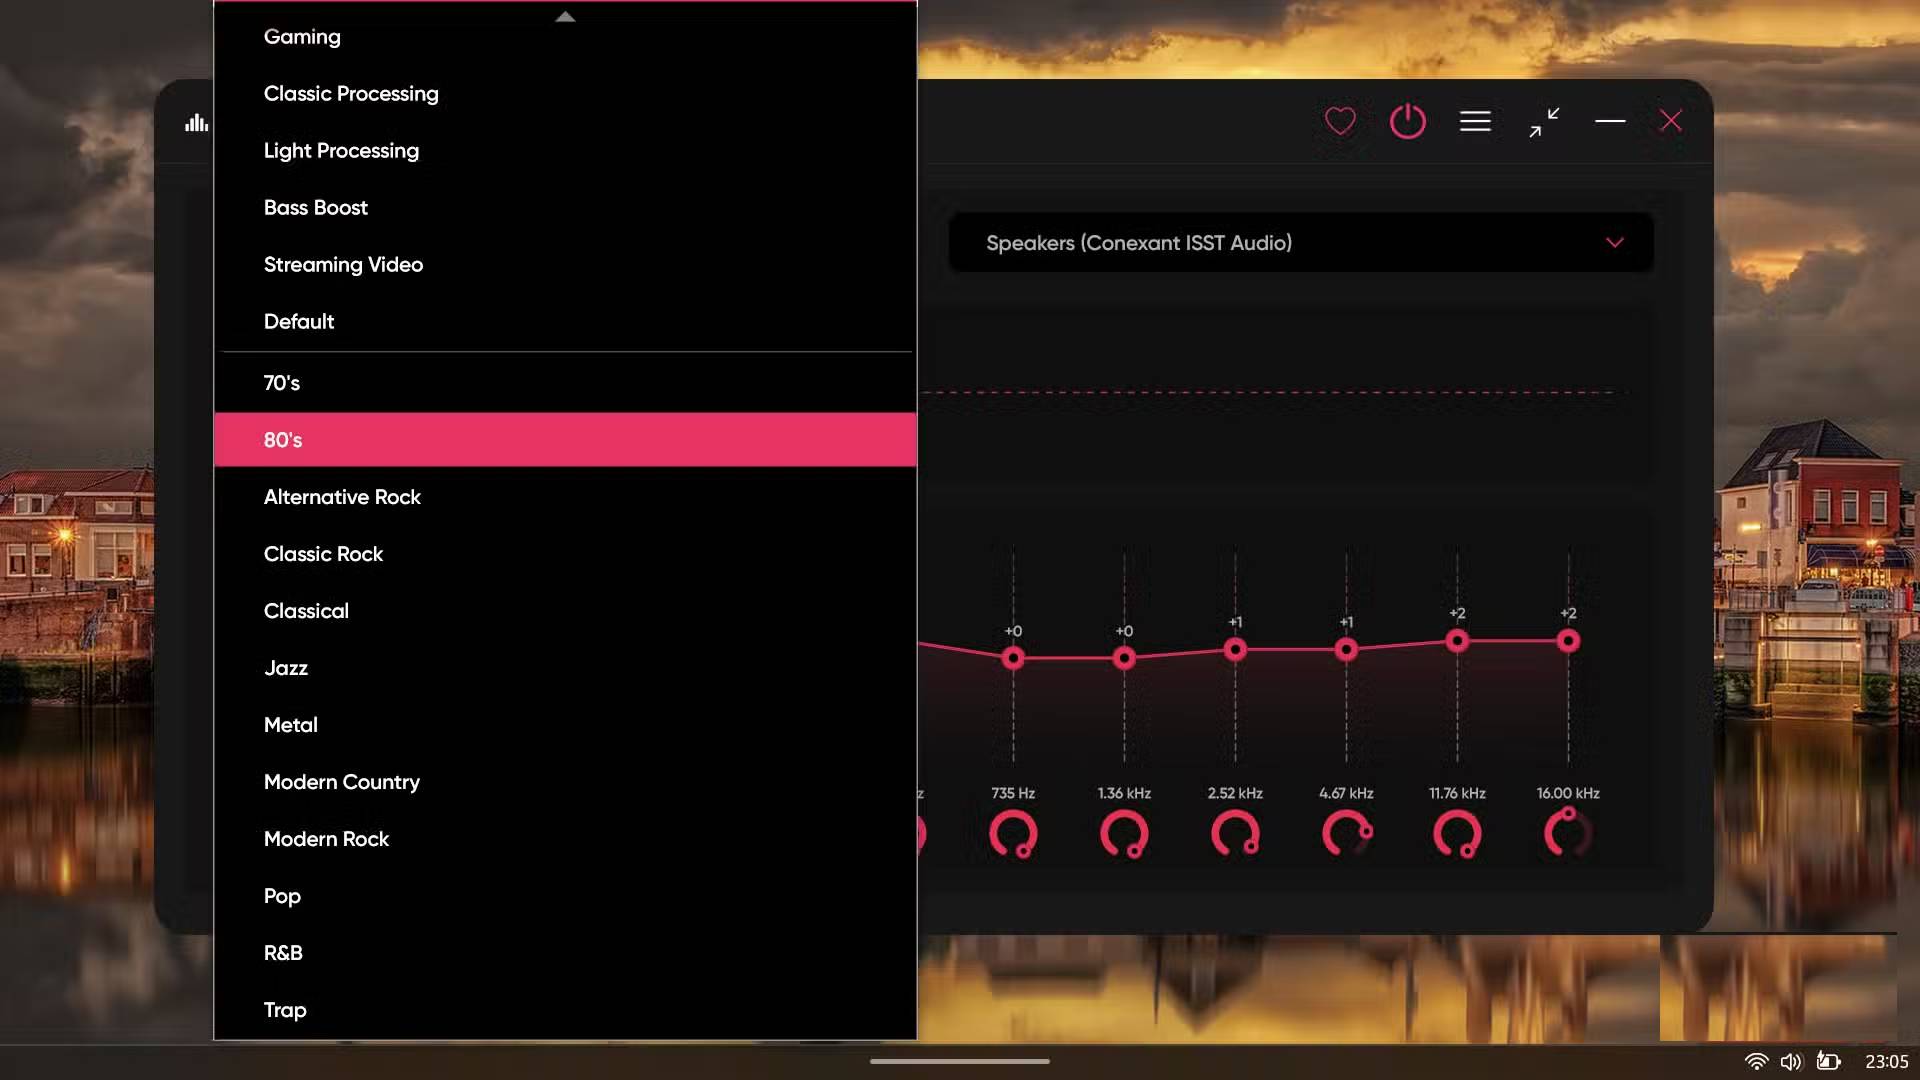Click the 735 Hz band knob
1920x1080 pixels.
click(x=1013, y=833)
